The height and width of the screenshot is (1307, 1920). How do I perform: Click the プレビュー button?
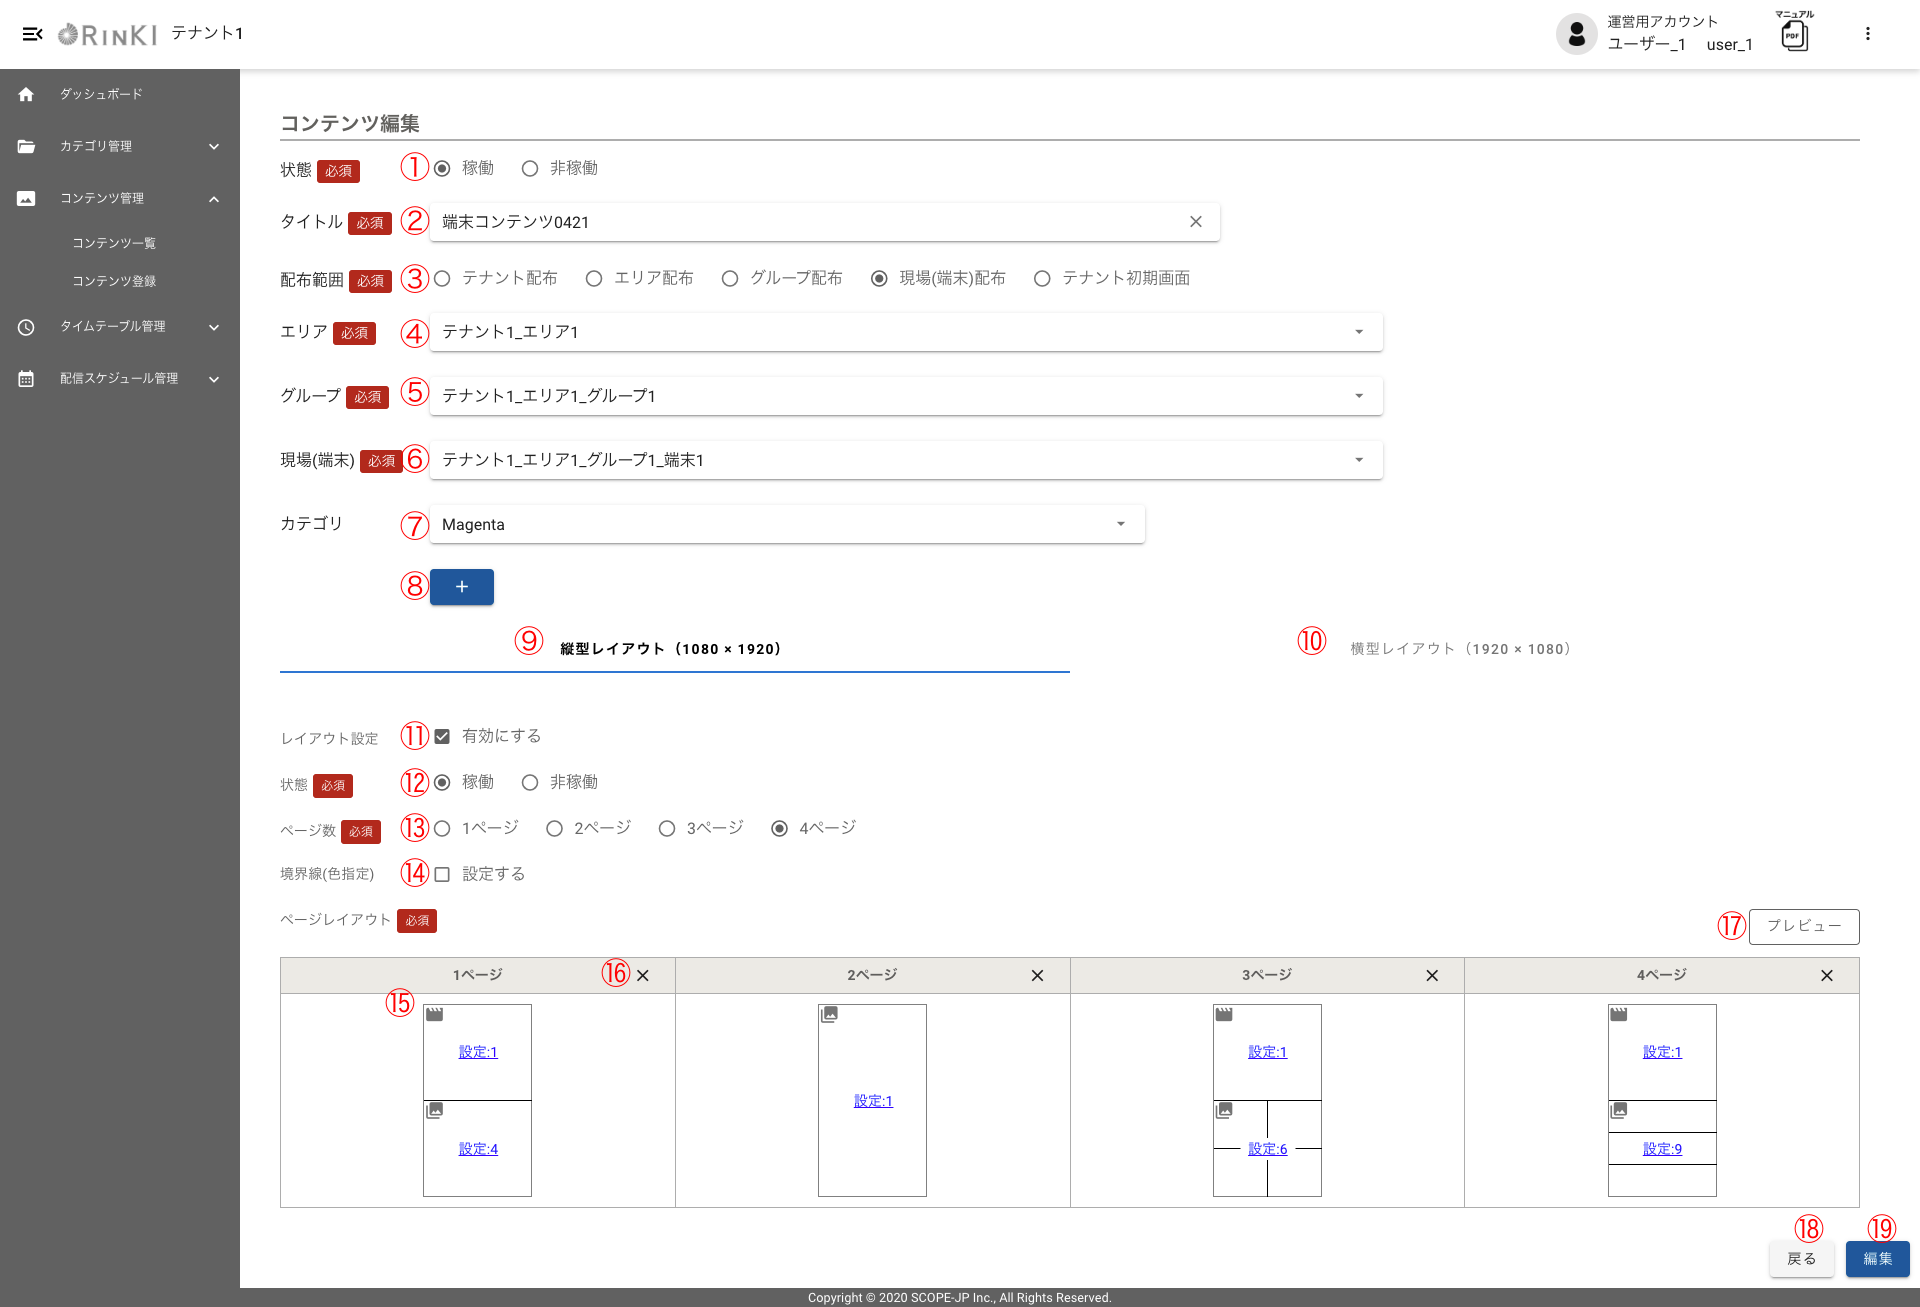pyautogui.click(x=1803, y=926)
